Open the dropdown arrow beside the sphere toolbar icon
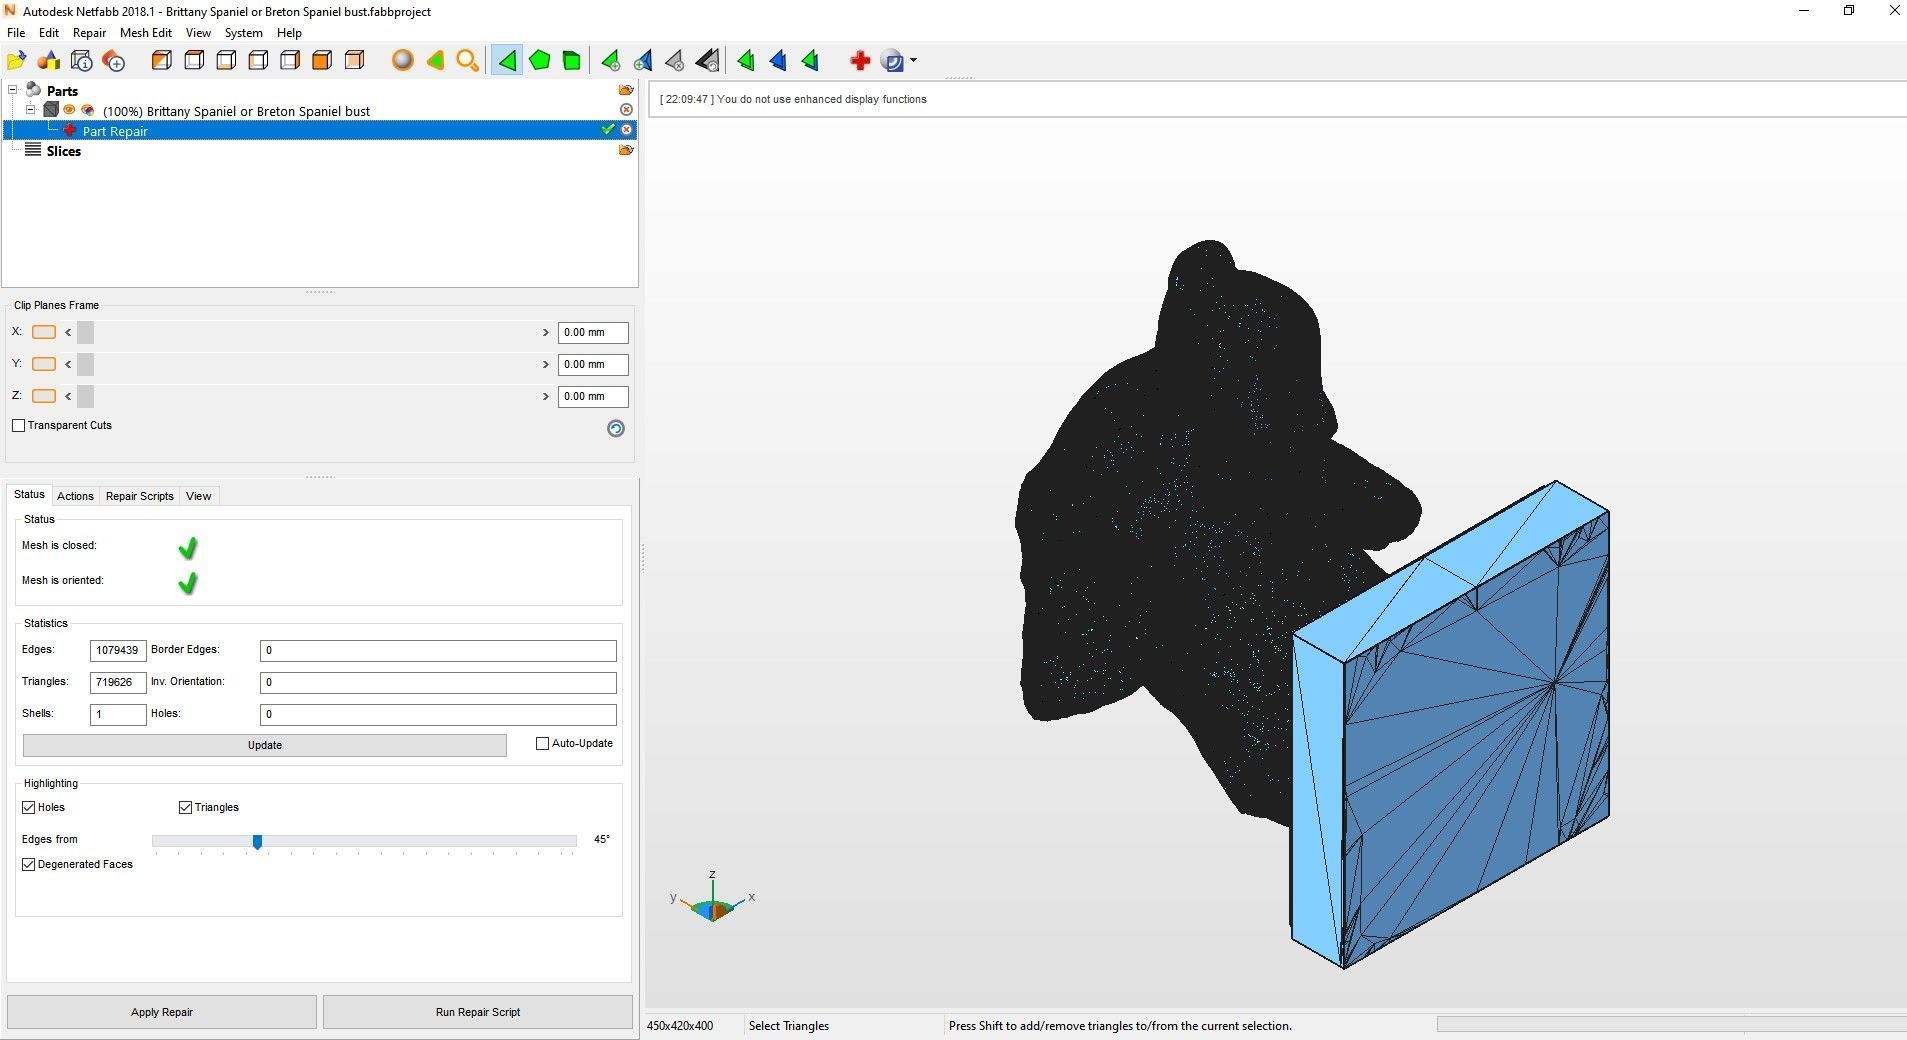Viewport: 1907px width, 1040px height. tap(913, 61)
